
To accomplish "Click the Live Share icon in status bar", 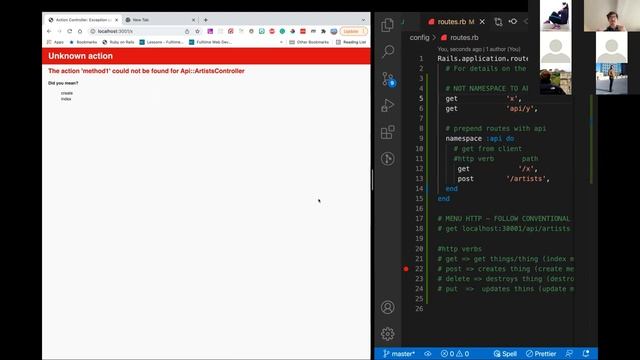I will point(569,353).
